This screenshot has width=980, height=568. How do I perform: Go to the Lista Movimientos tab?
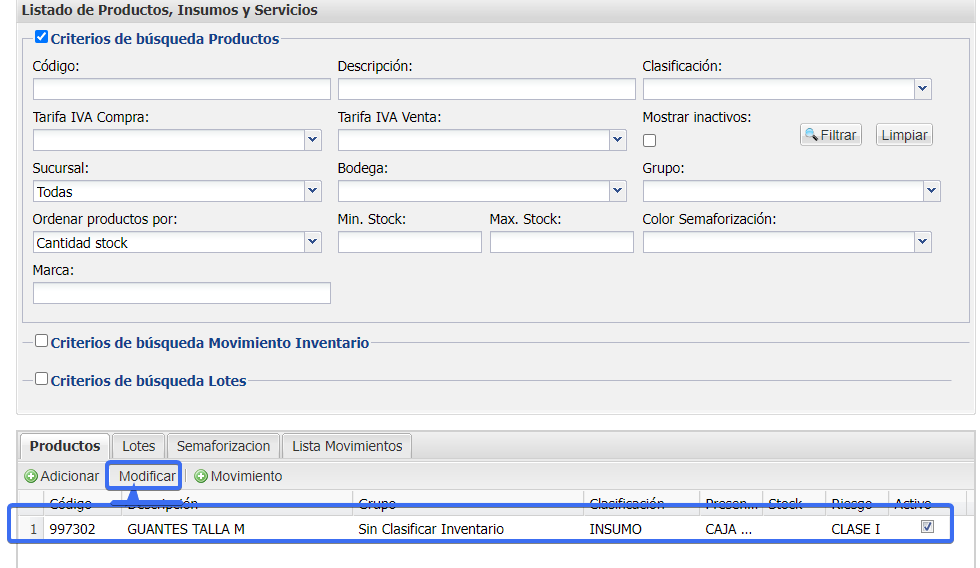pos(347,446)
